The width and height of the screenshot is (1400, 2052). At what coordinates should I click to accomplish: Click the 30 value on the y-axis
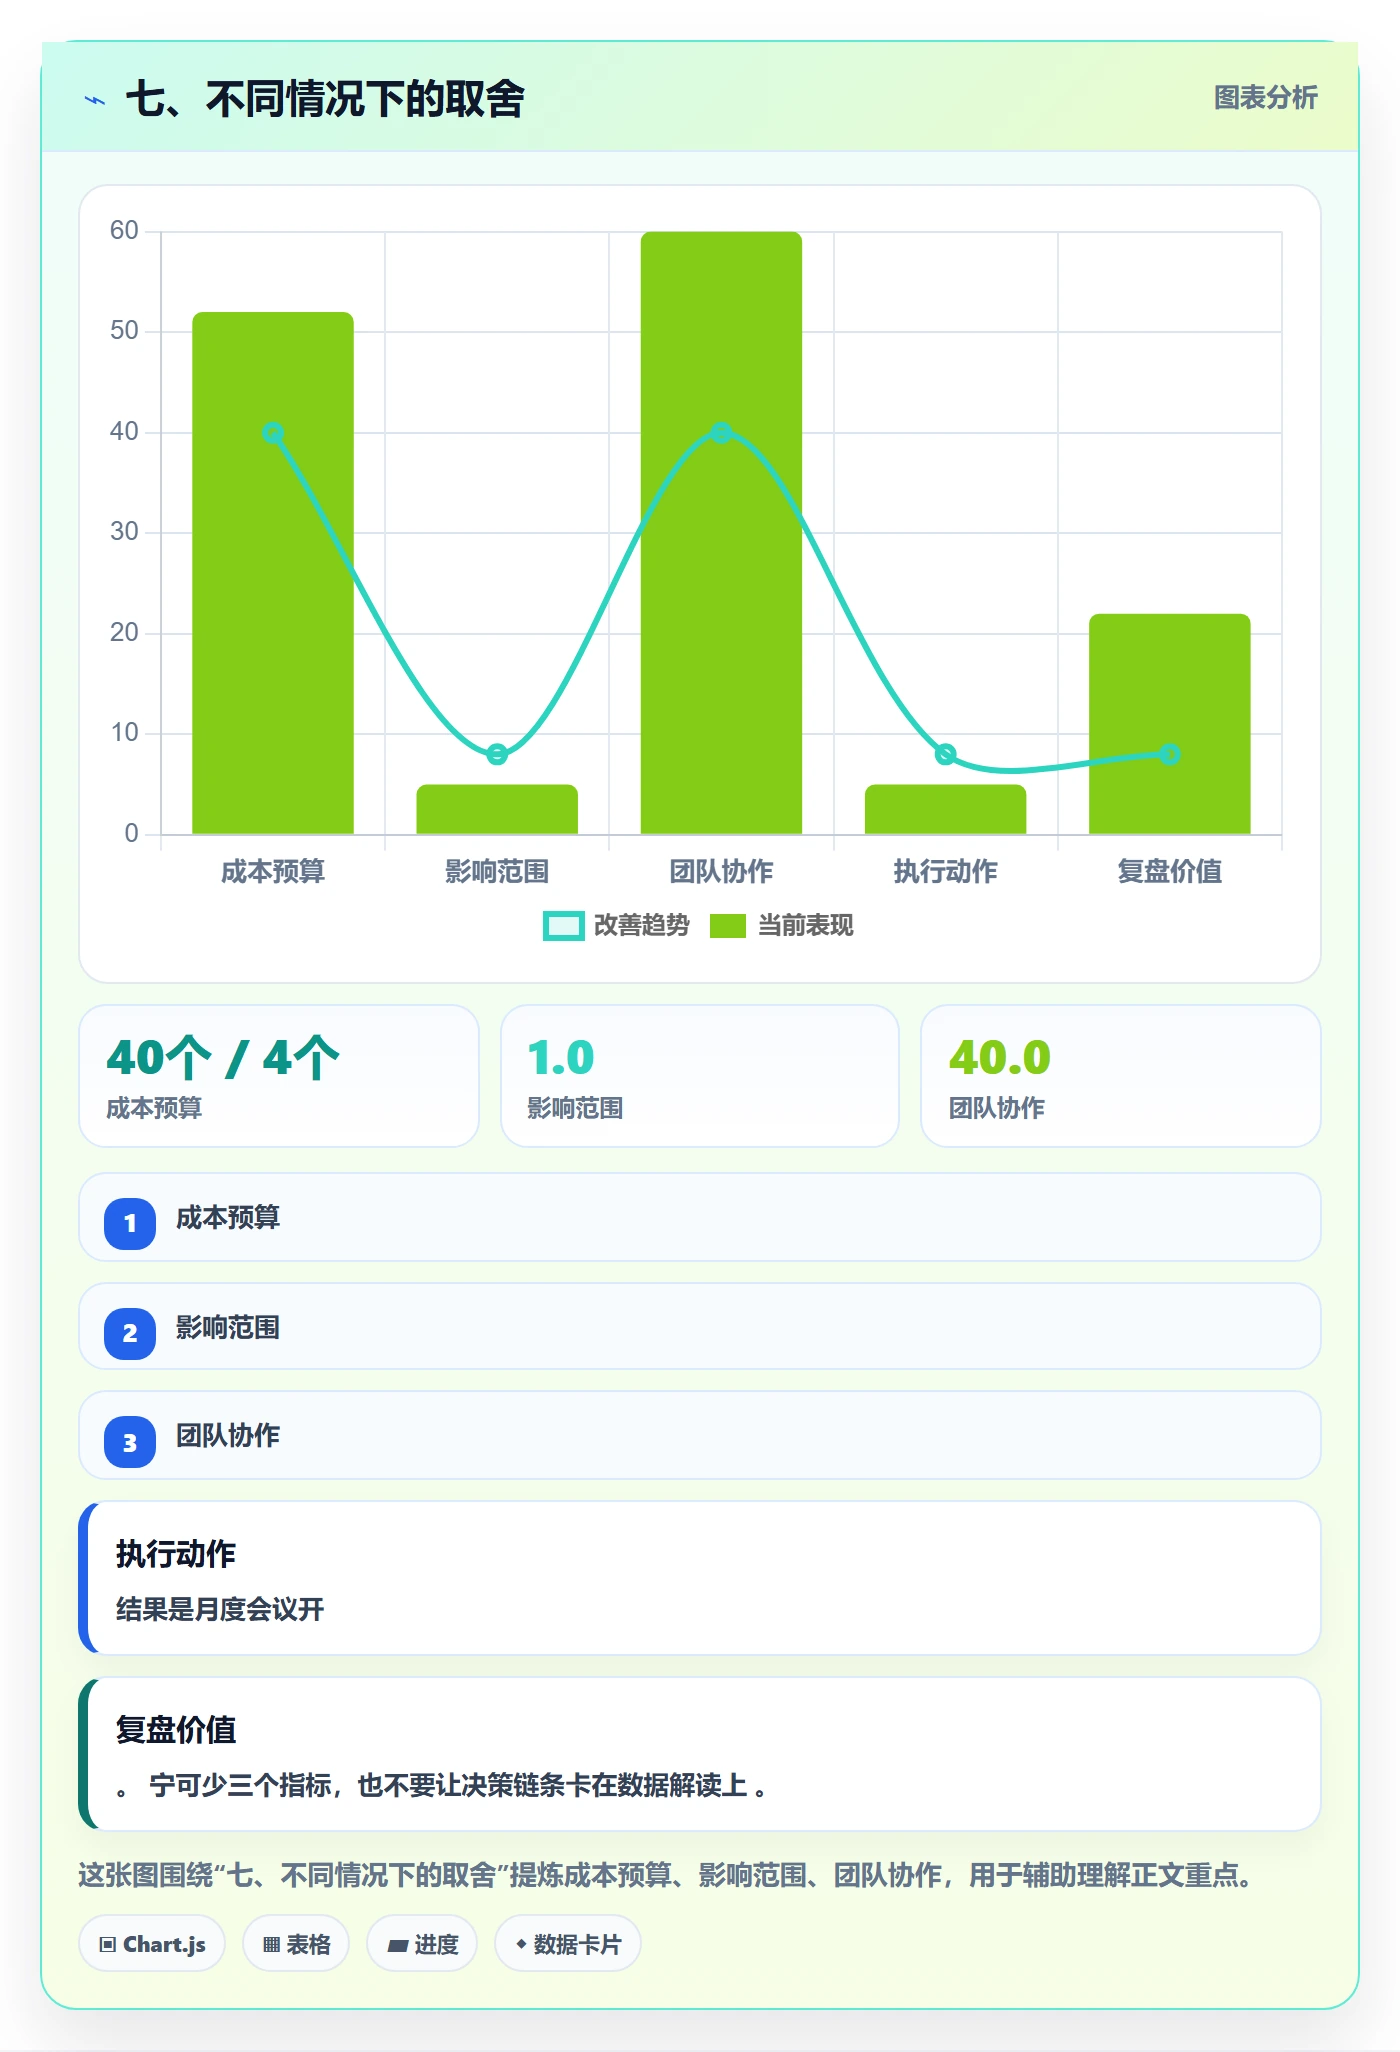[124, 532]
